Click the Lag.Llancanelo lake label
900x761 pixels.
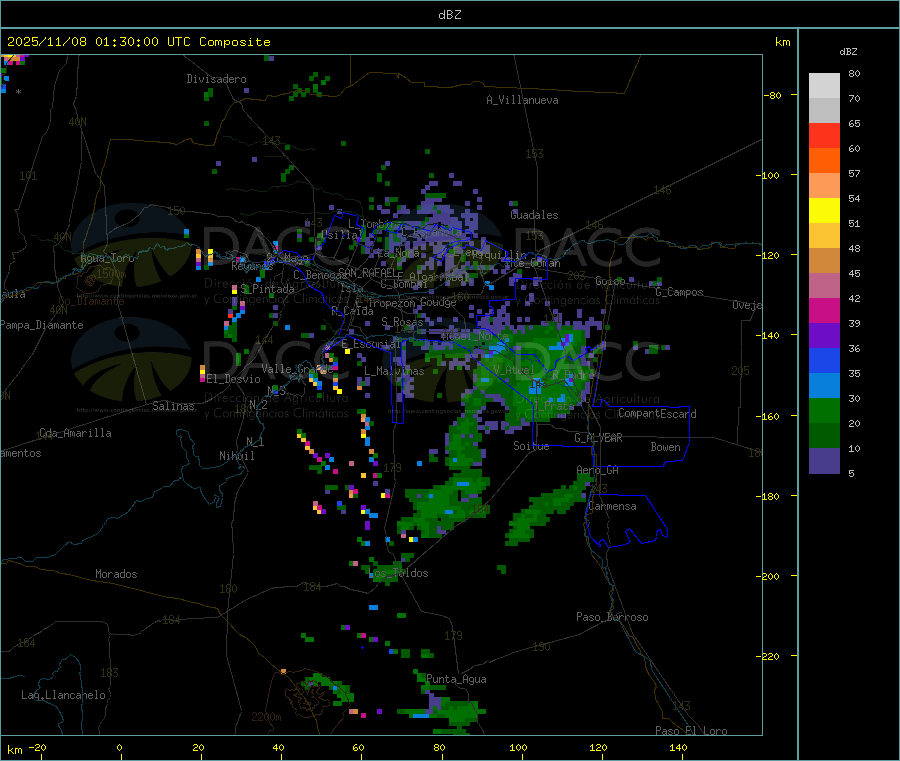64,695
